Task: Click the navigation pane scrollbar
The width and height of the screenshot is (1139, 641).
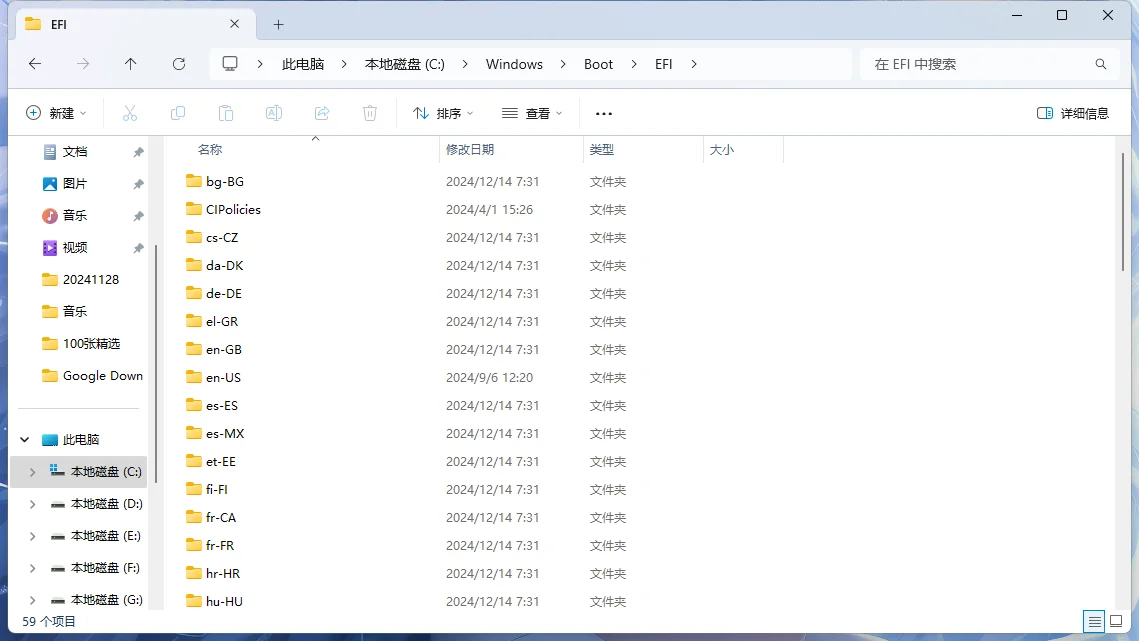Action: (x=156, y=363)
